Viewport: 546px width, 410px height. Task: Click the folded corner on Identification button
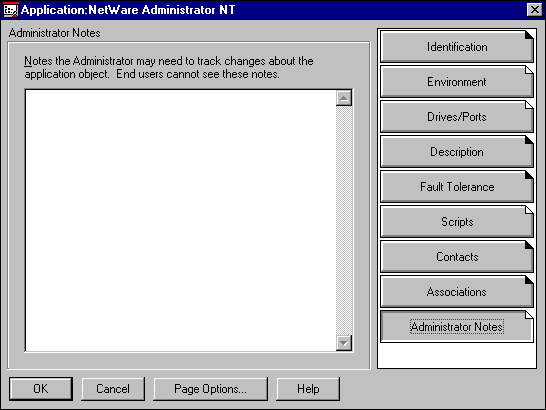pyautogui.click(x=529, y=35)
